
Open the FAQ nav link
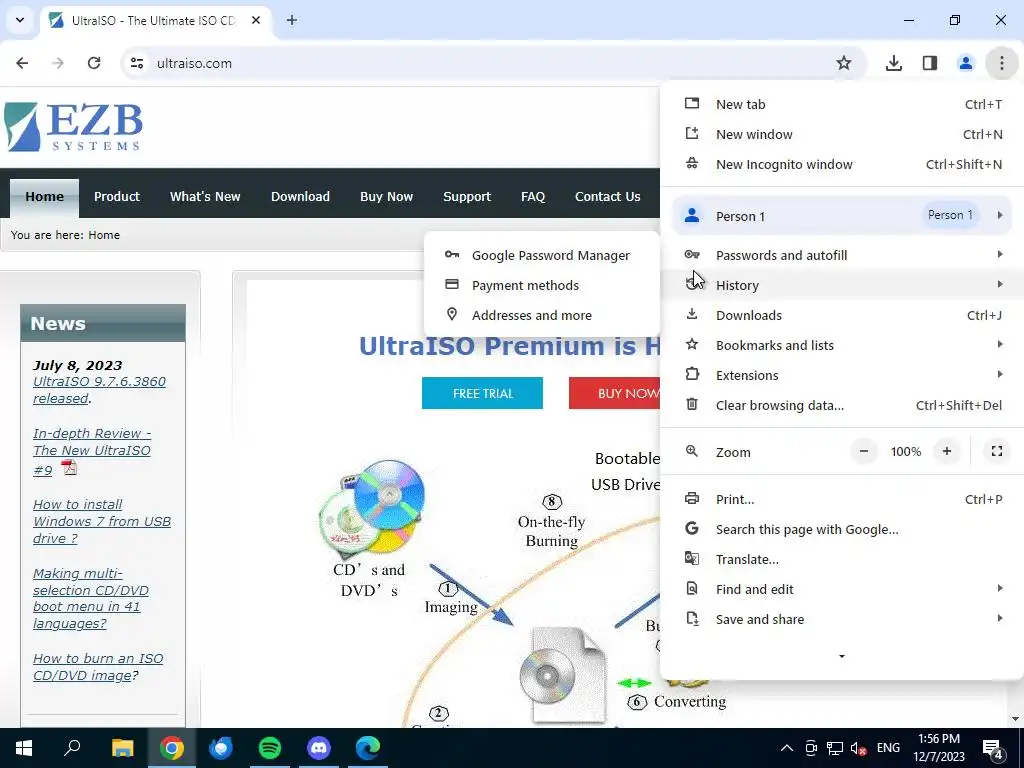(533, 197)
